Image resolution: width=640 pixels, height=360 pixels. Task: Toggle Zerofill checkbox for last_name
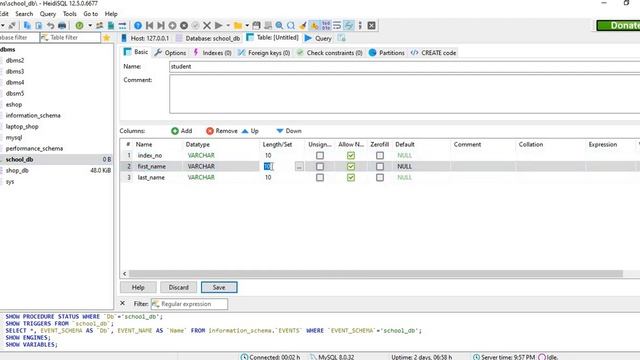380,178
